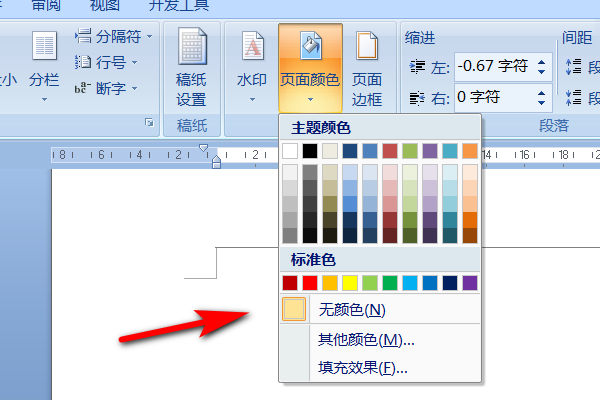Pick the black theme color swatch
Screen dimensions: 600x400
(x=310, y=151)
